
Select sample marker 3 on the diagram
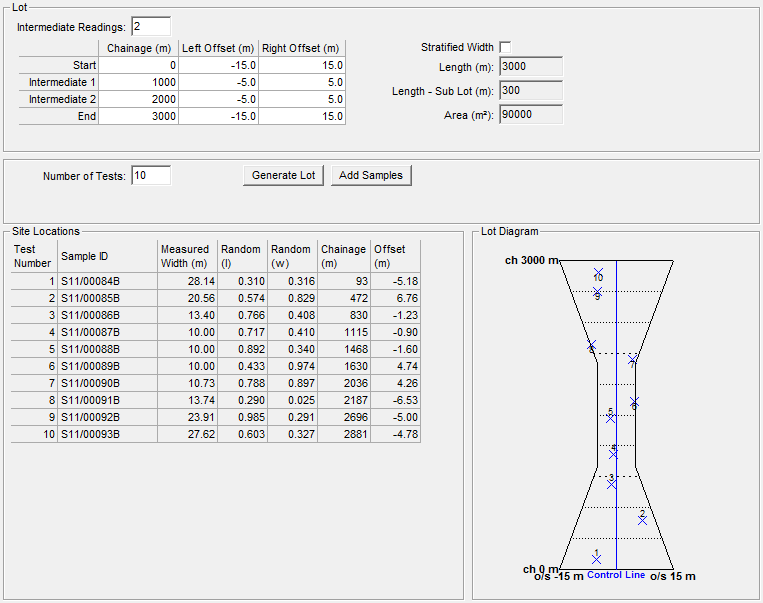tap(612, 484)
